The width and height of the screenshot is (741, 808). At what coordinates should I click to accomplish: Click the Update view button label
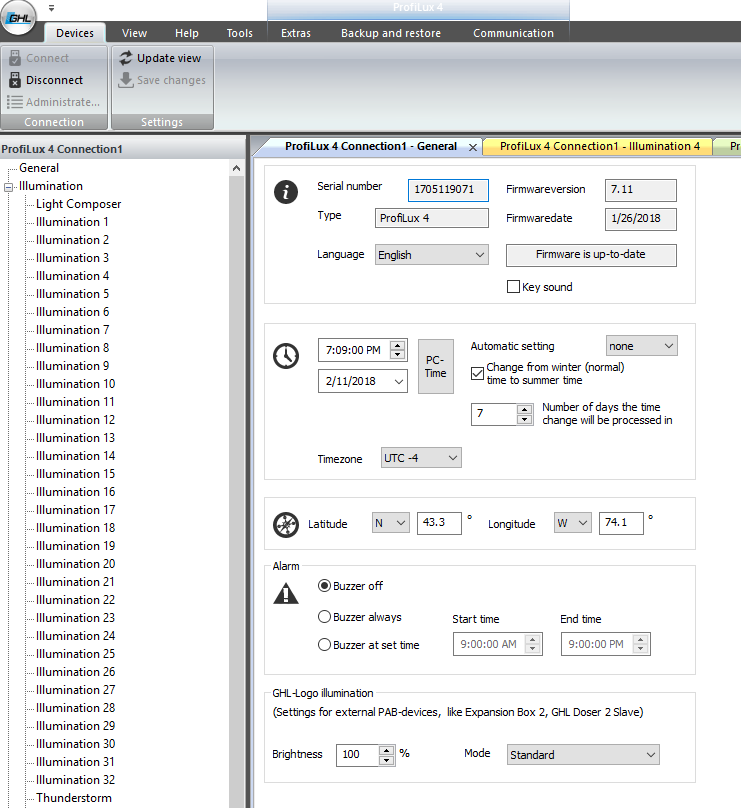(169, 58)
